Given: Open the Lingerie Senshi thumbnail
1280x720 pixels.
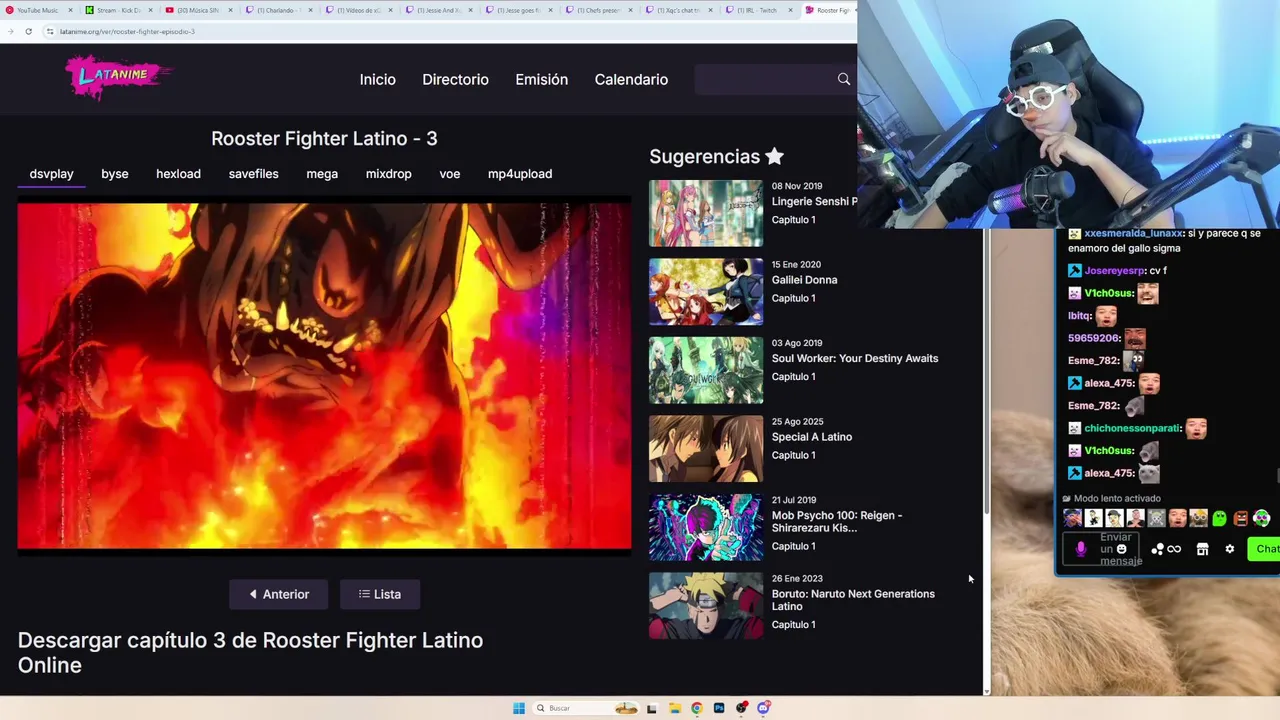Looking at the screenshot, I should [x=706, y=213].
